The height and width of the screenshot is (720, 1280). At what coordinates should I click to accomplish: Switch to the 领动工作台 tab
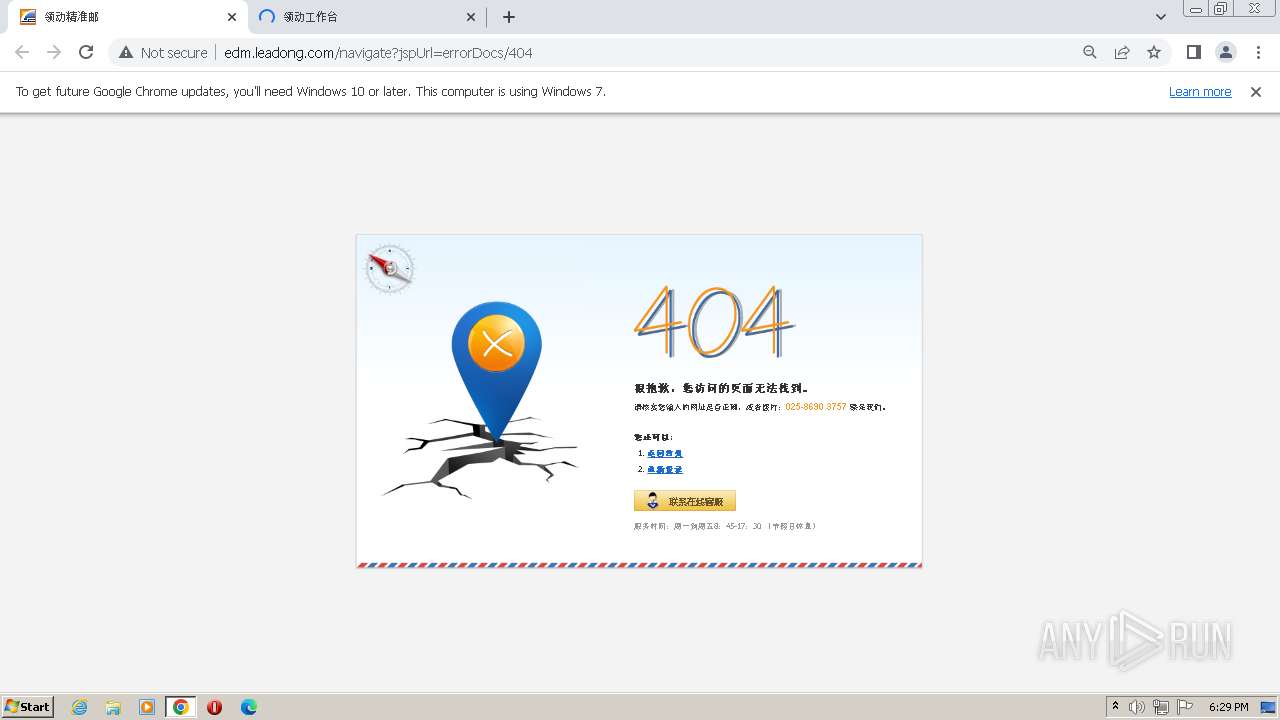coord(367,17)
